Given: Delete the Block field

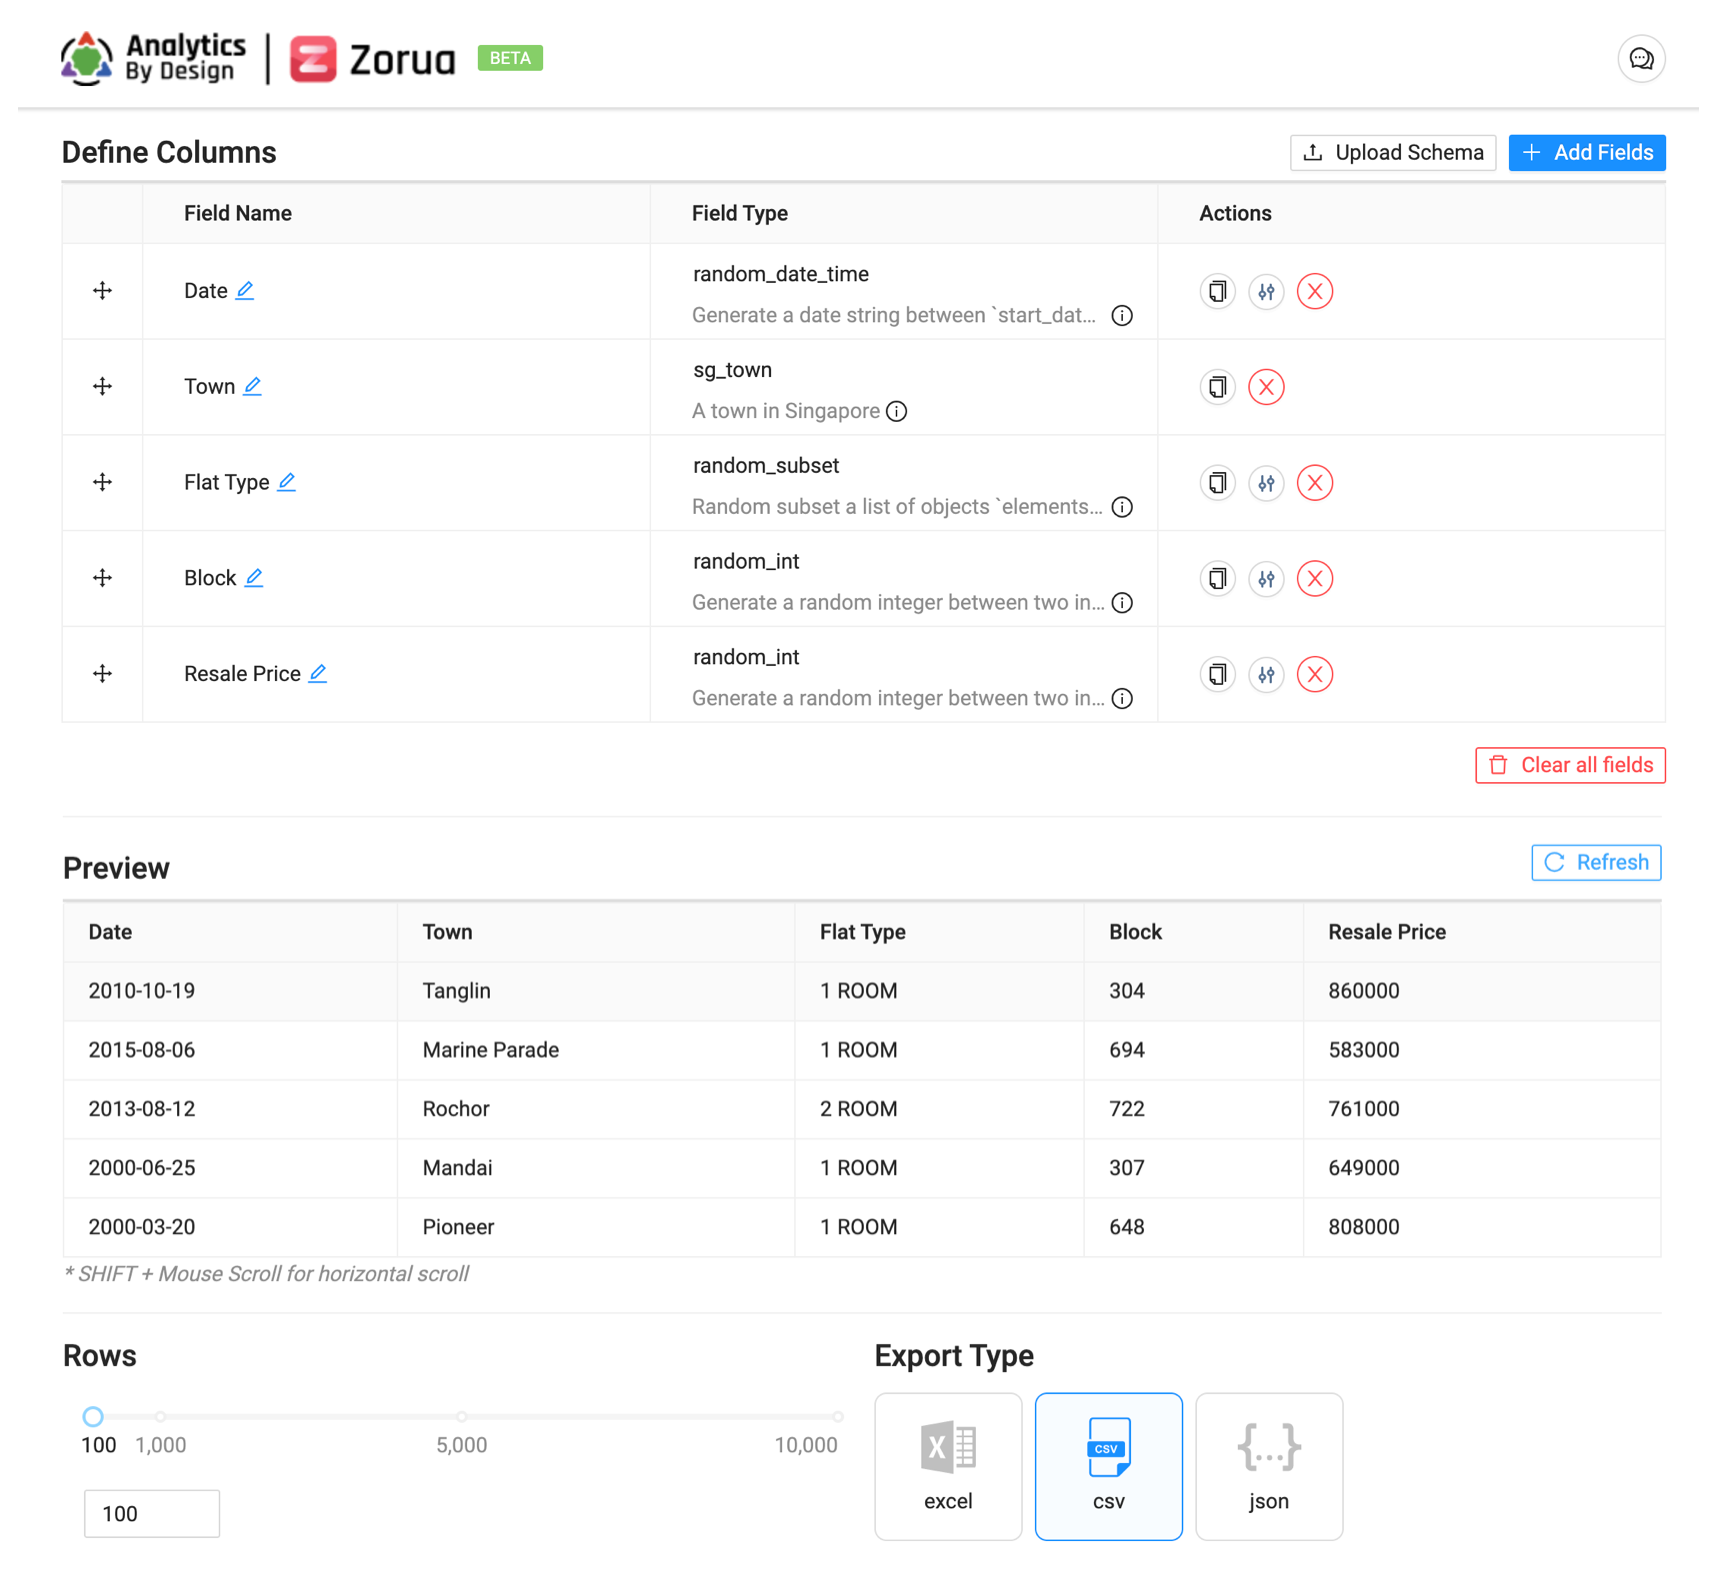Looking at the screenshot, I should [x=1315, y=578].
